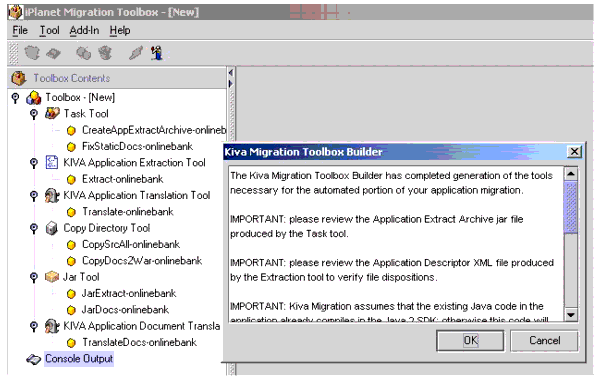Open the Help menu
This screenshot has height=381, width=603.
click(x=120, y=30)
